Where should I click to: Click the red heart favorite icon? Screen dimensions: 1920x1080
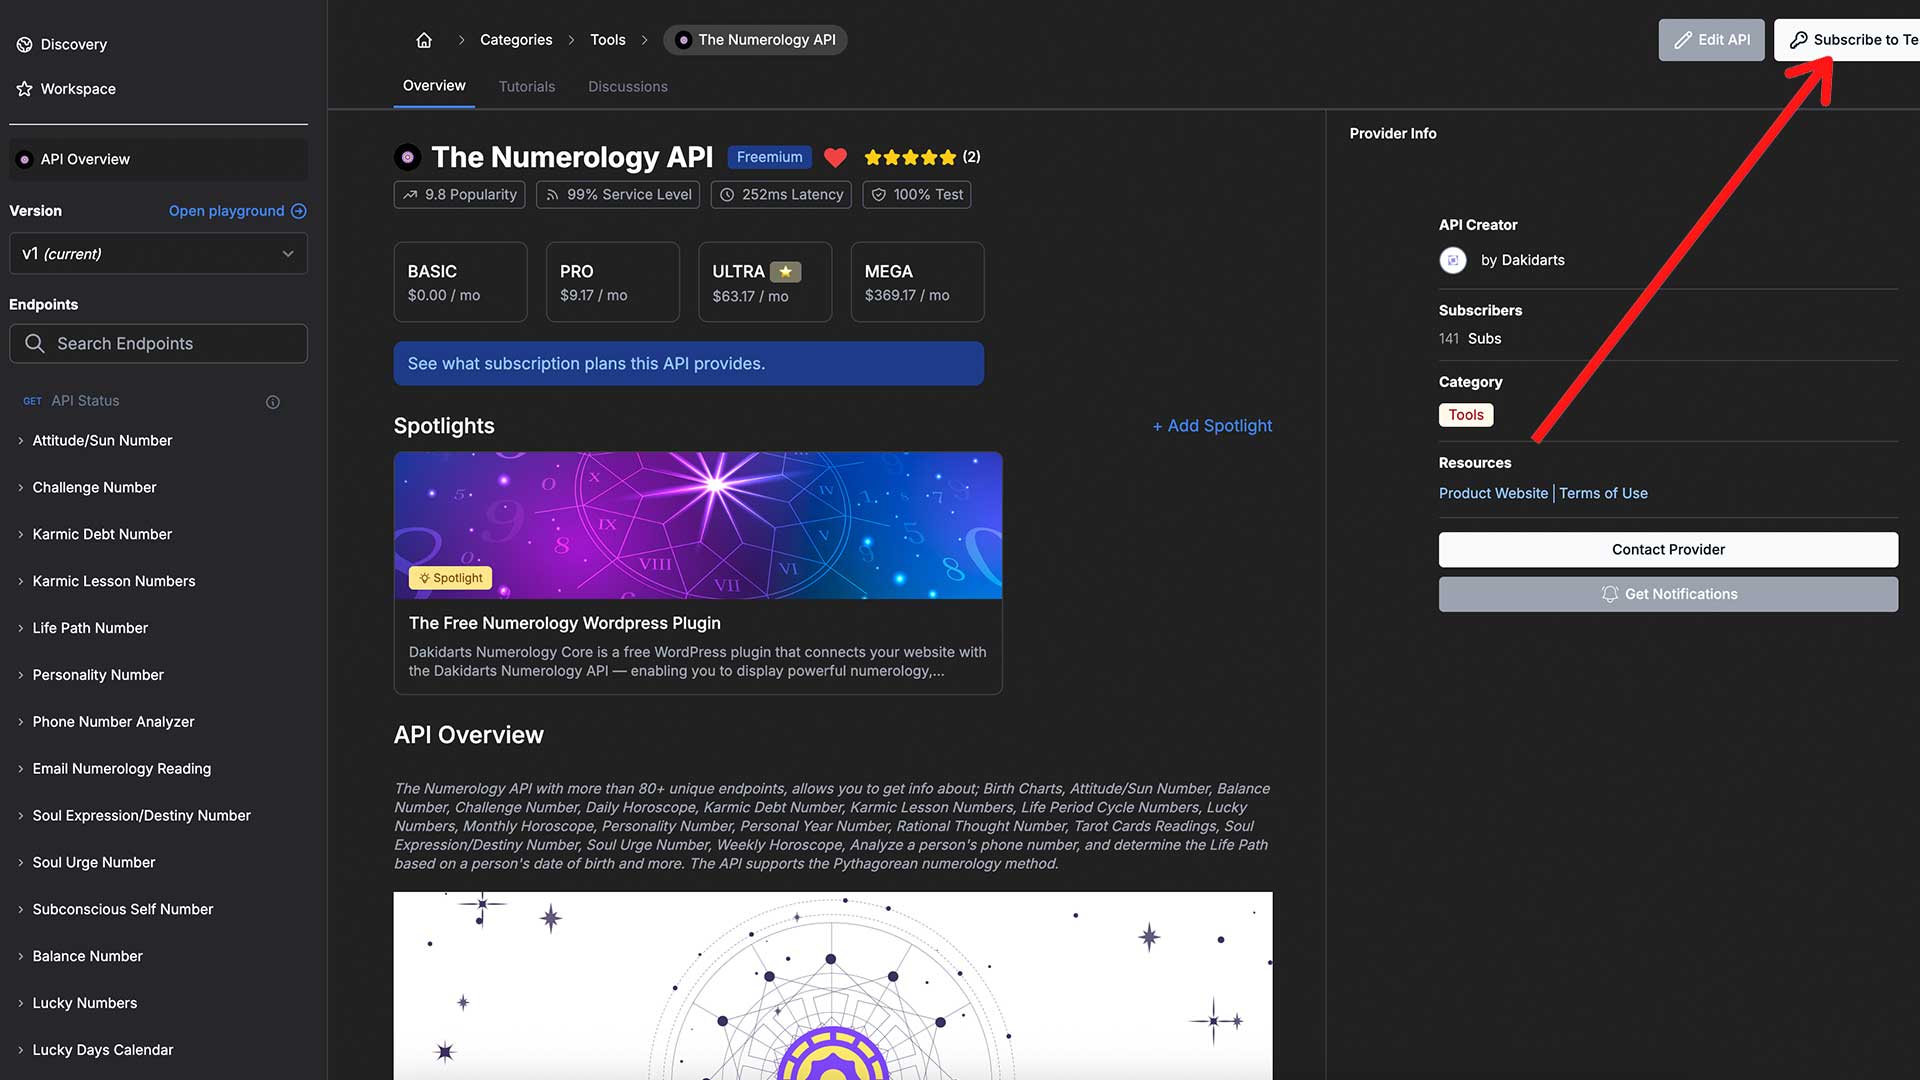835,157
